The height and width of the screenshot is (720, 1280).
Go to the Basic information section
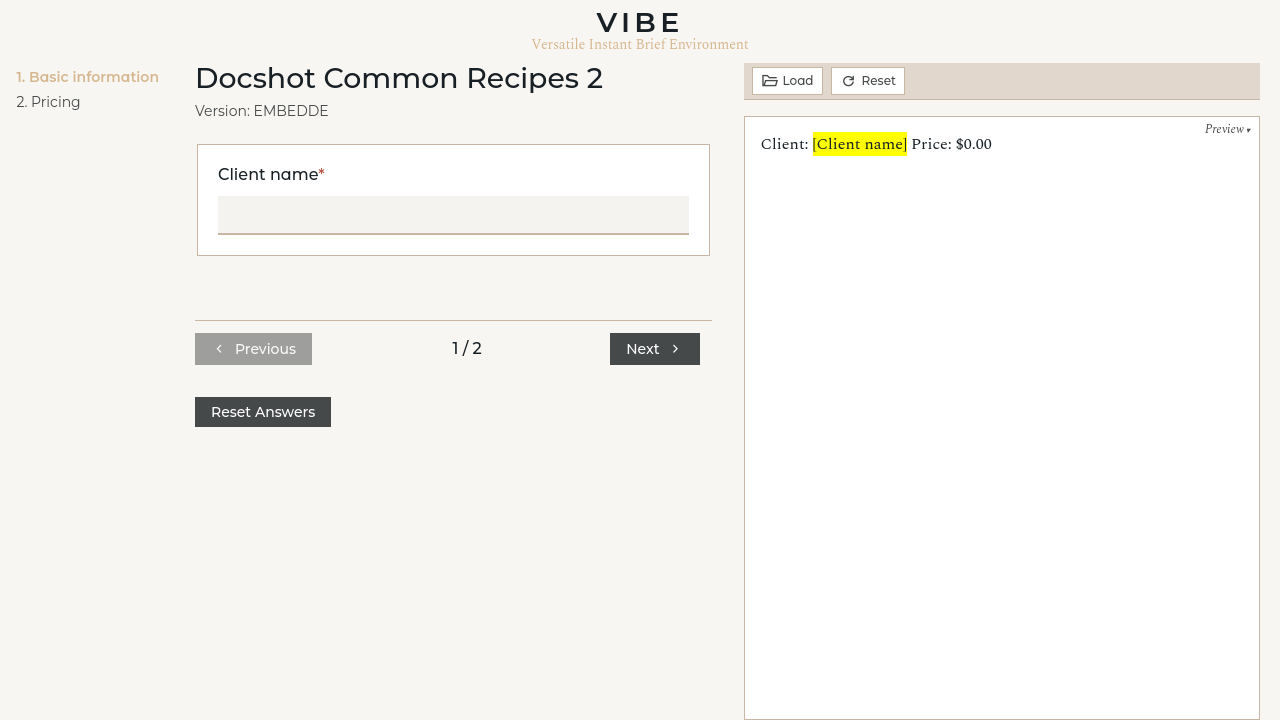click(x=87, y=77)
